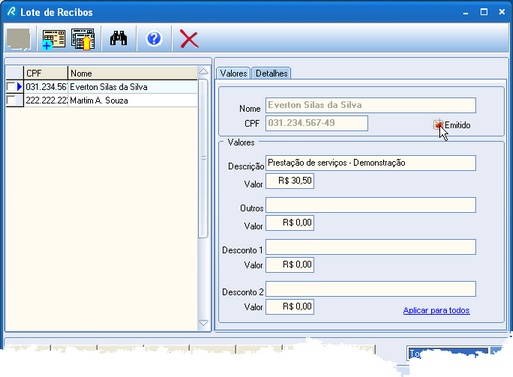The height and width of the screenshot is (377, 513).
Task: Click the list scroll down arrow
Action: (x=203, y=323)
